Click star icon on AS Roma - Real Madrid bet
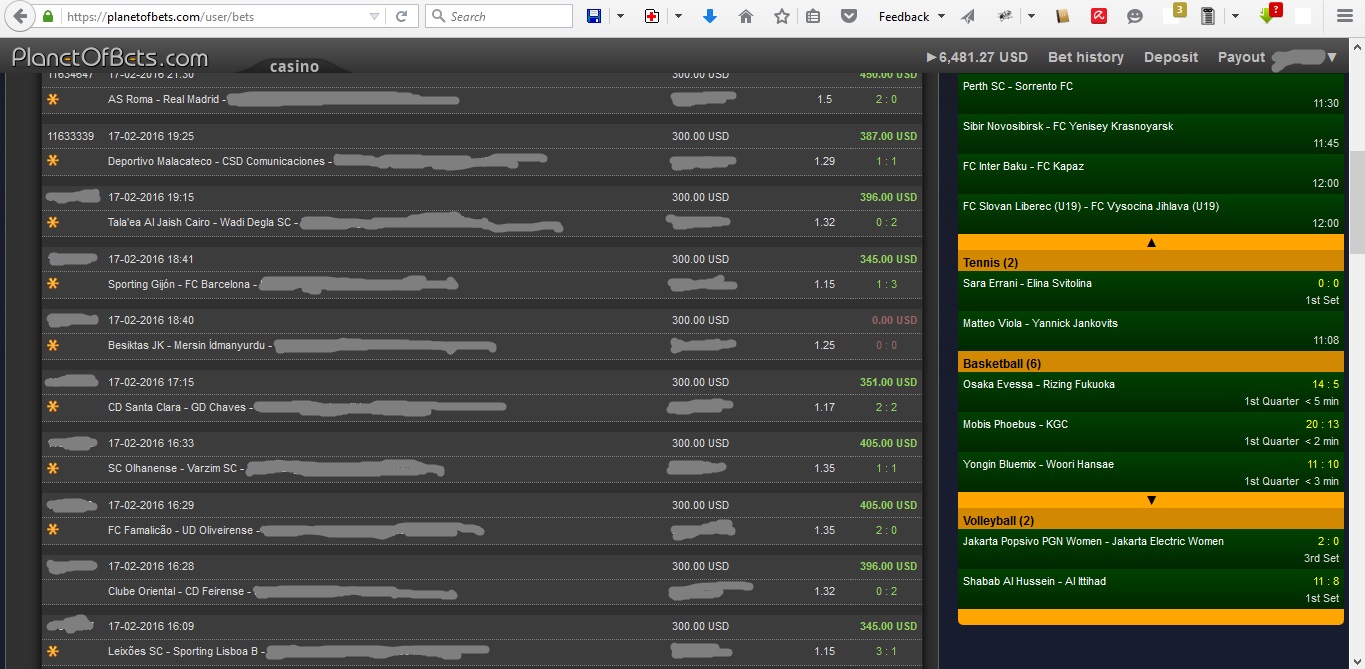The image size is (1365, 669). pos(53,99)
